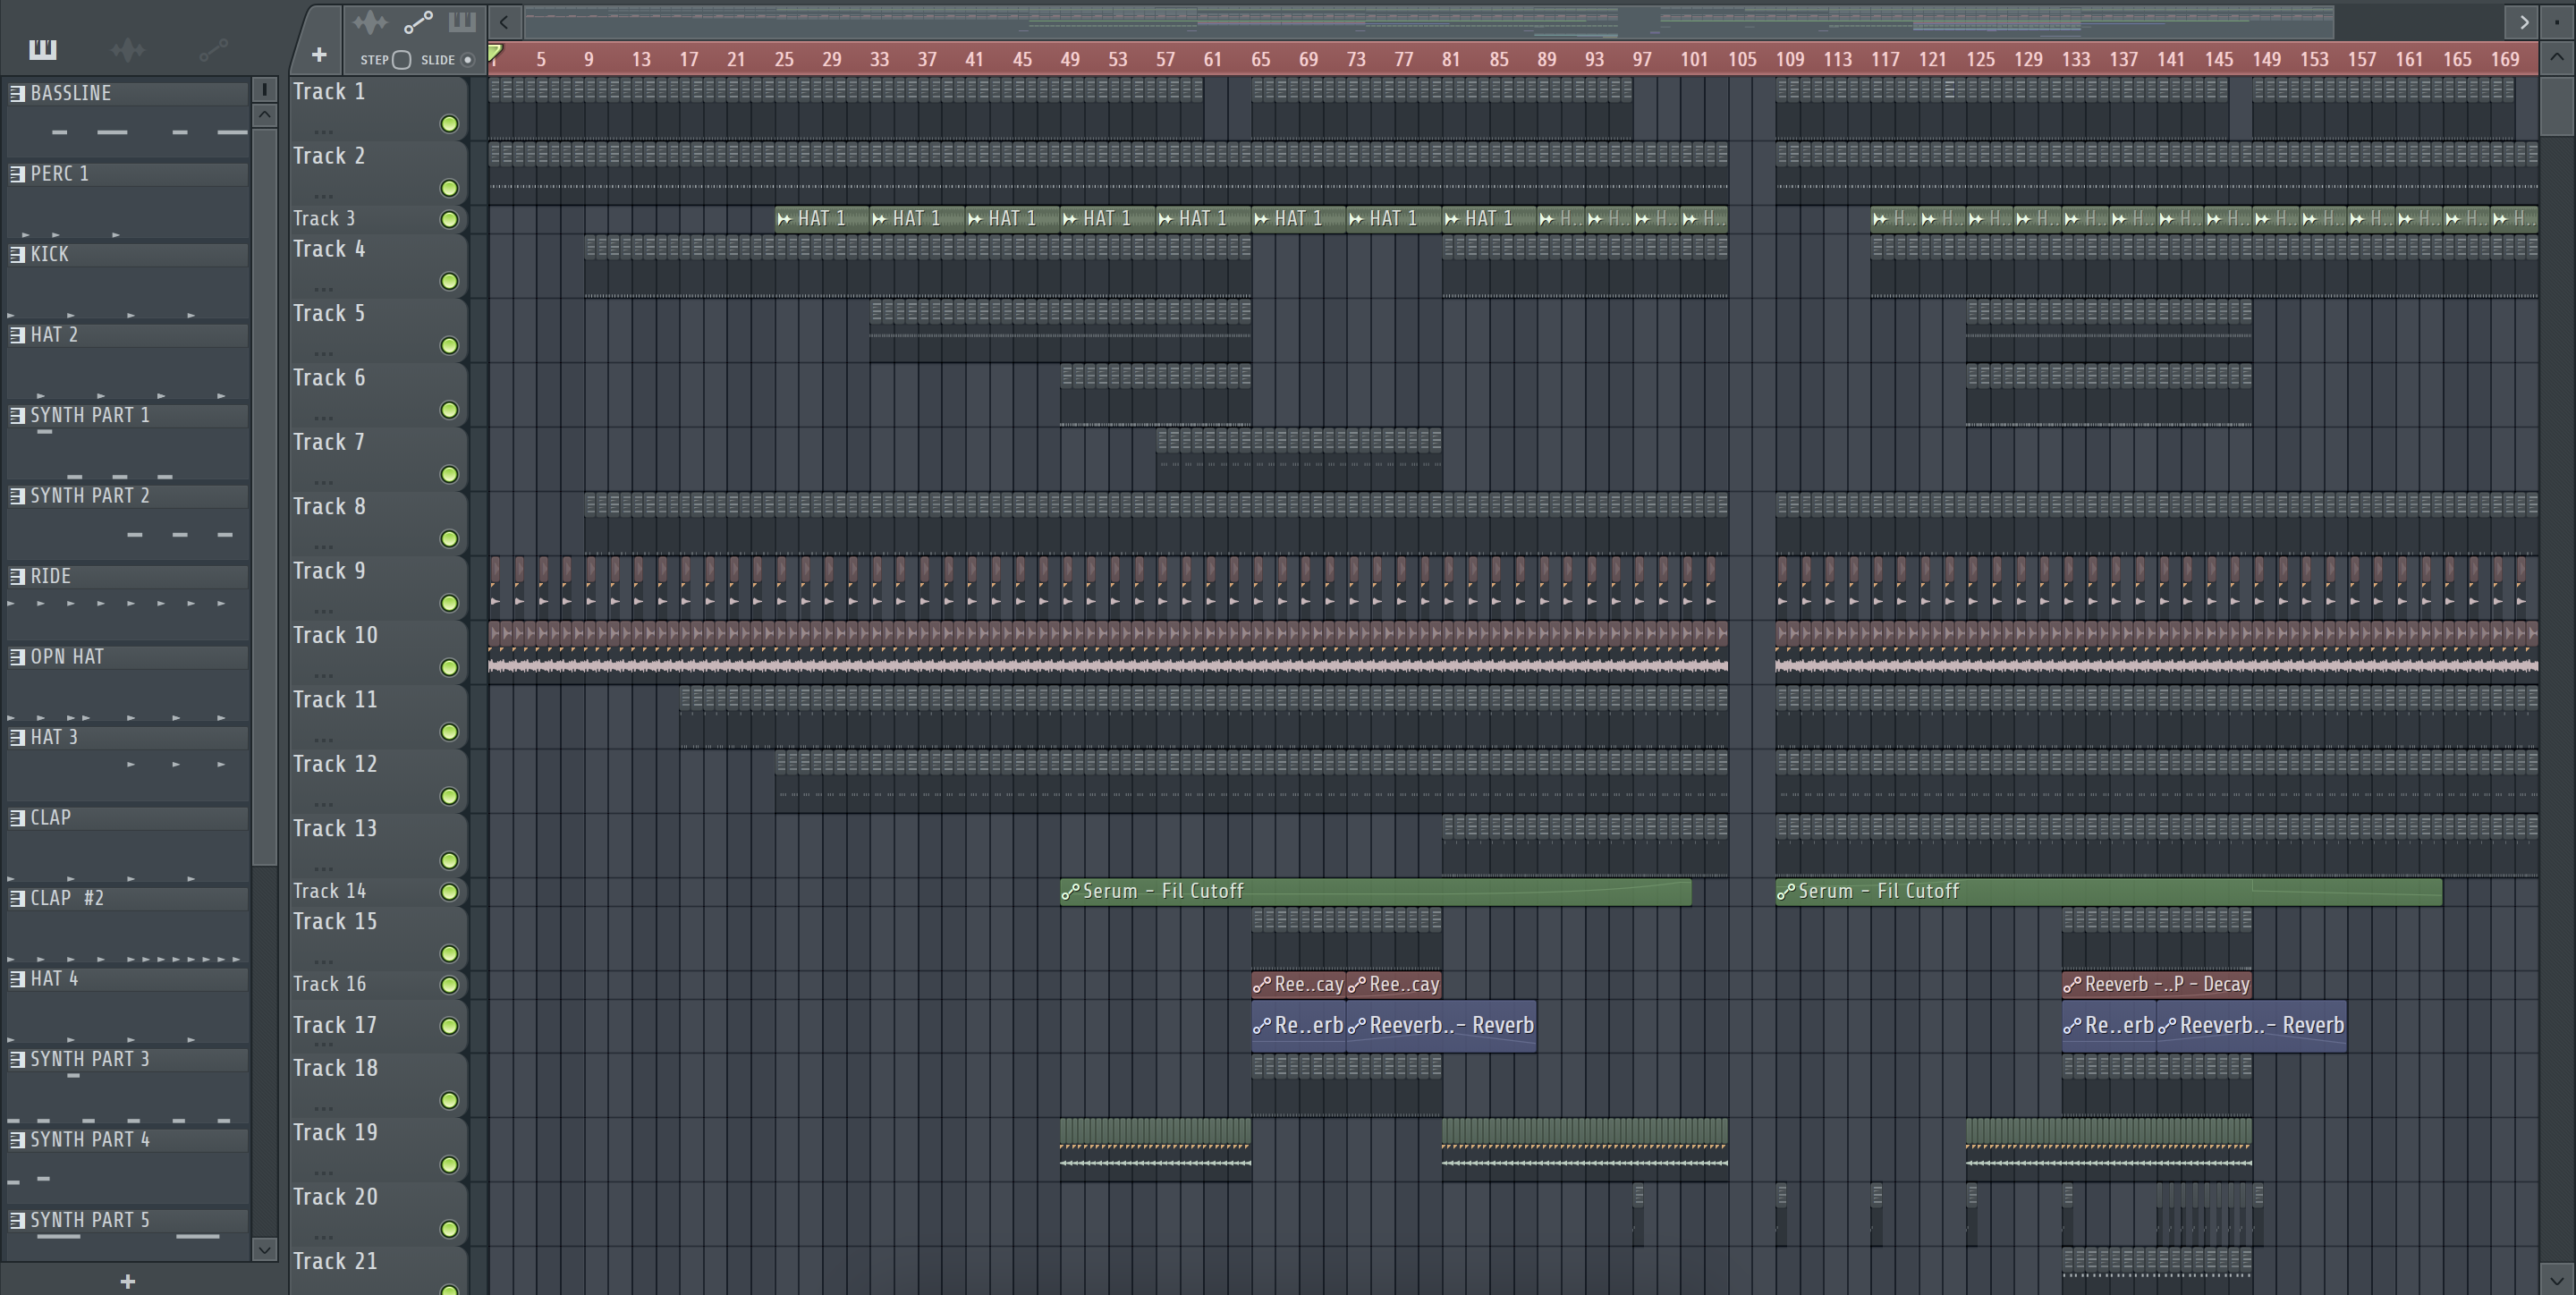
Task: Select the CLAP pattern
Action: 127,818
